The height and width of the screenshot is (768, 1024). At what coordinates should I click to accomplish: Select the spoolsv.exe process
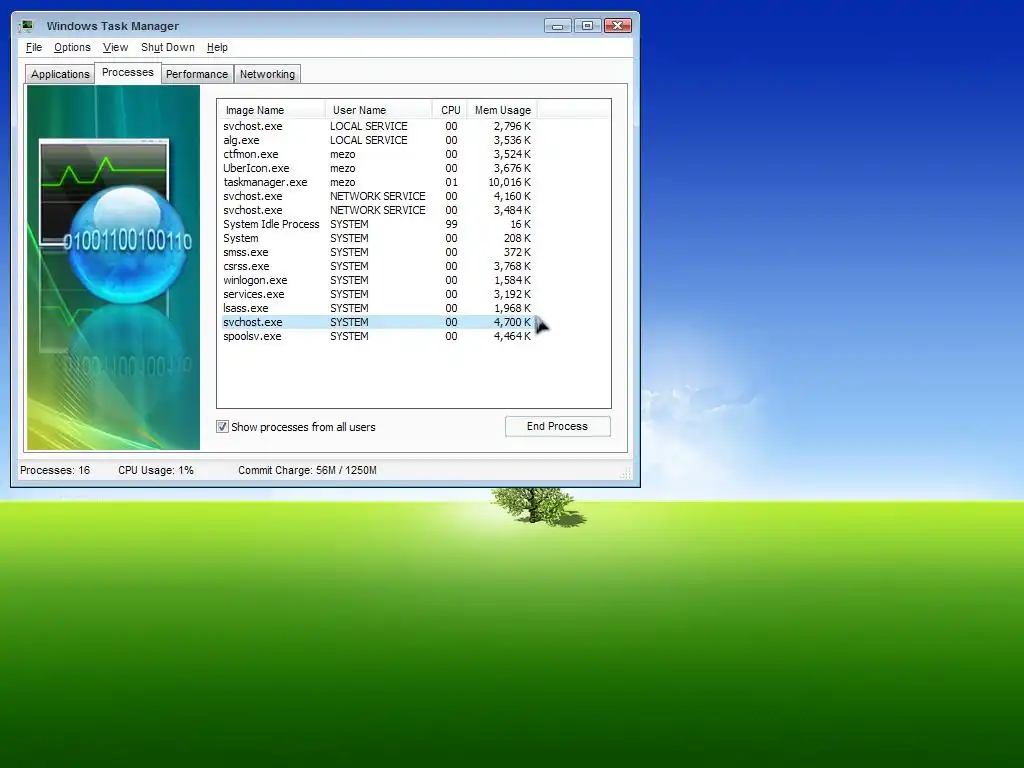[377, 336]
